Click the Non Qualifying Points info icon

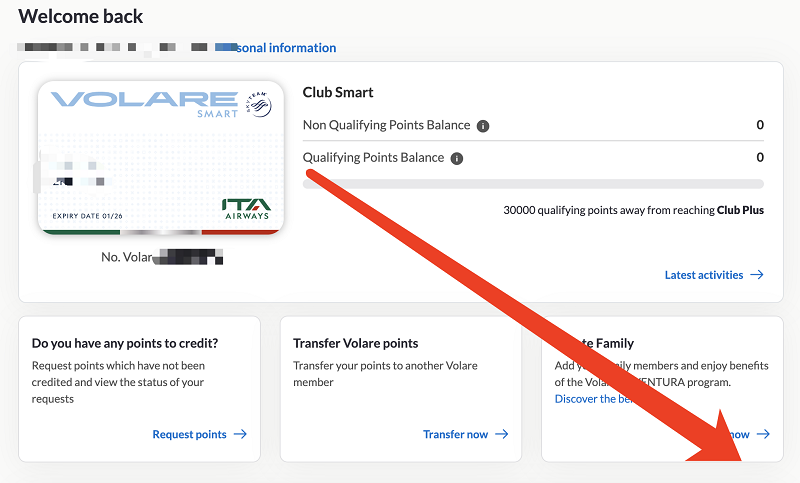(x=483, y=126)
